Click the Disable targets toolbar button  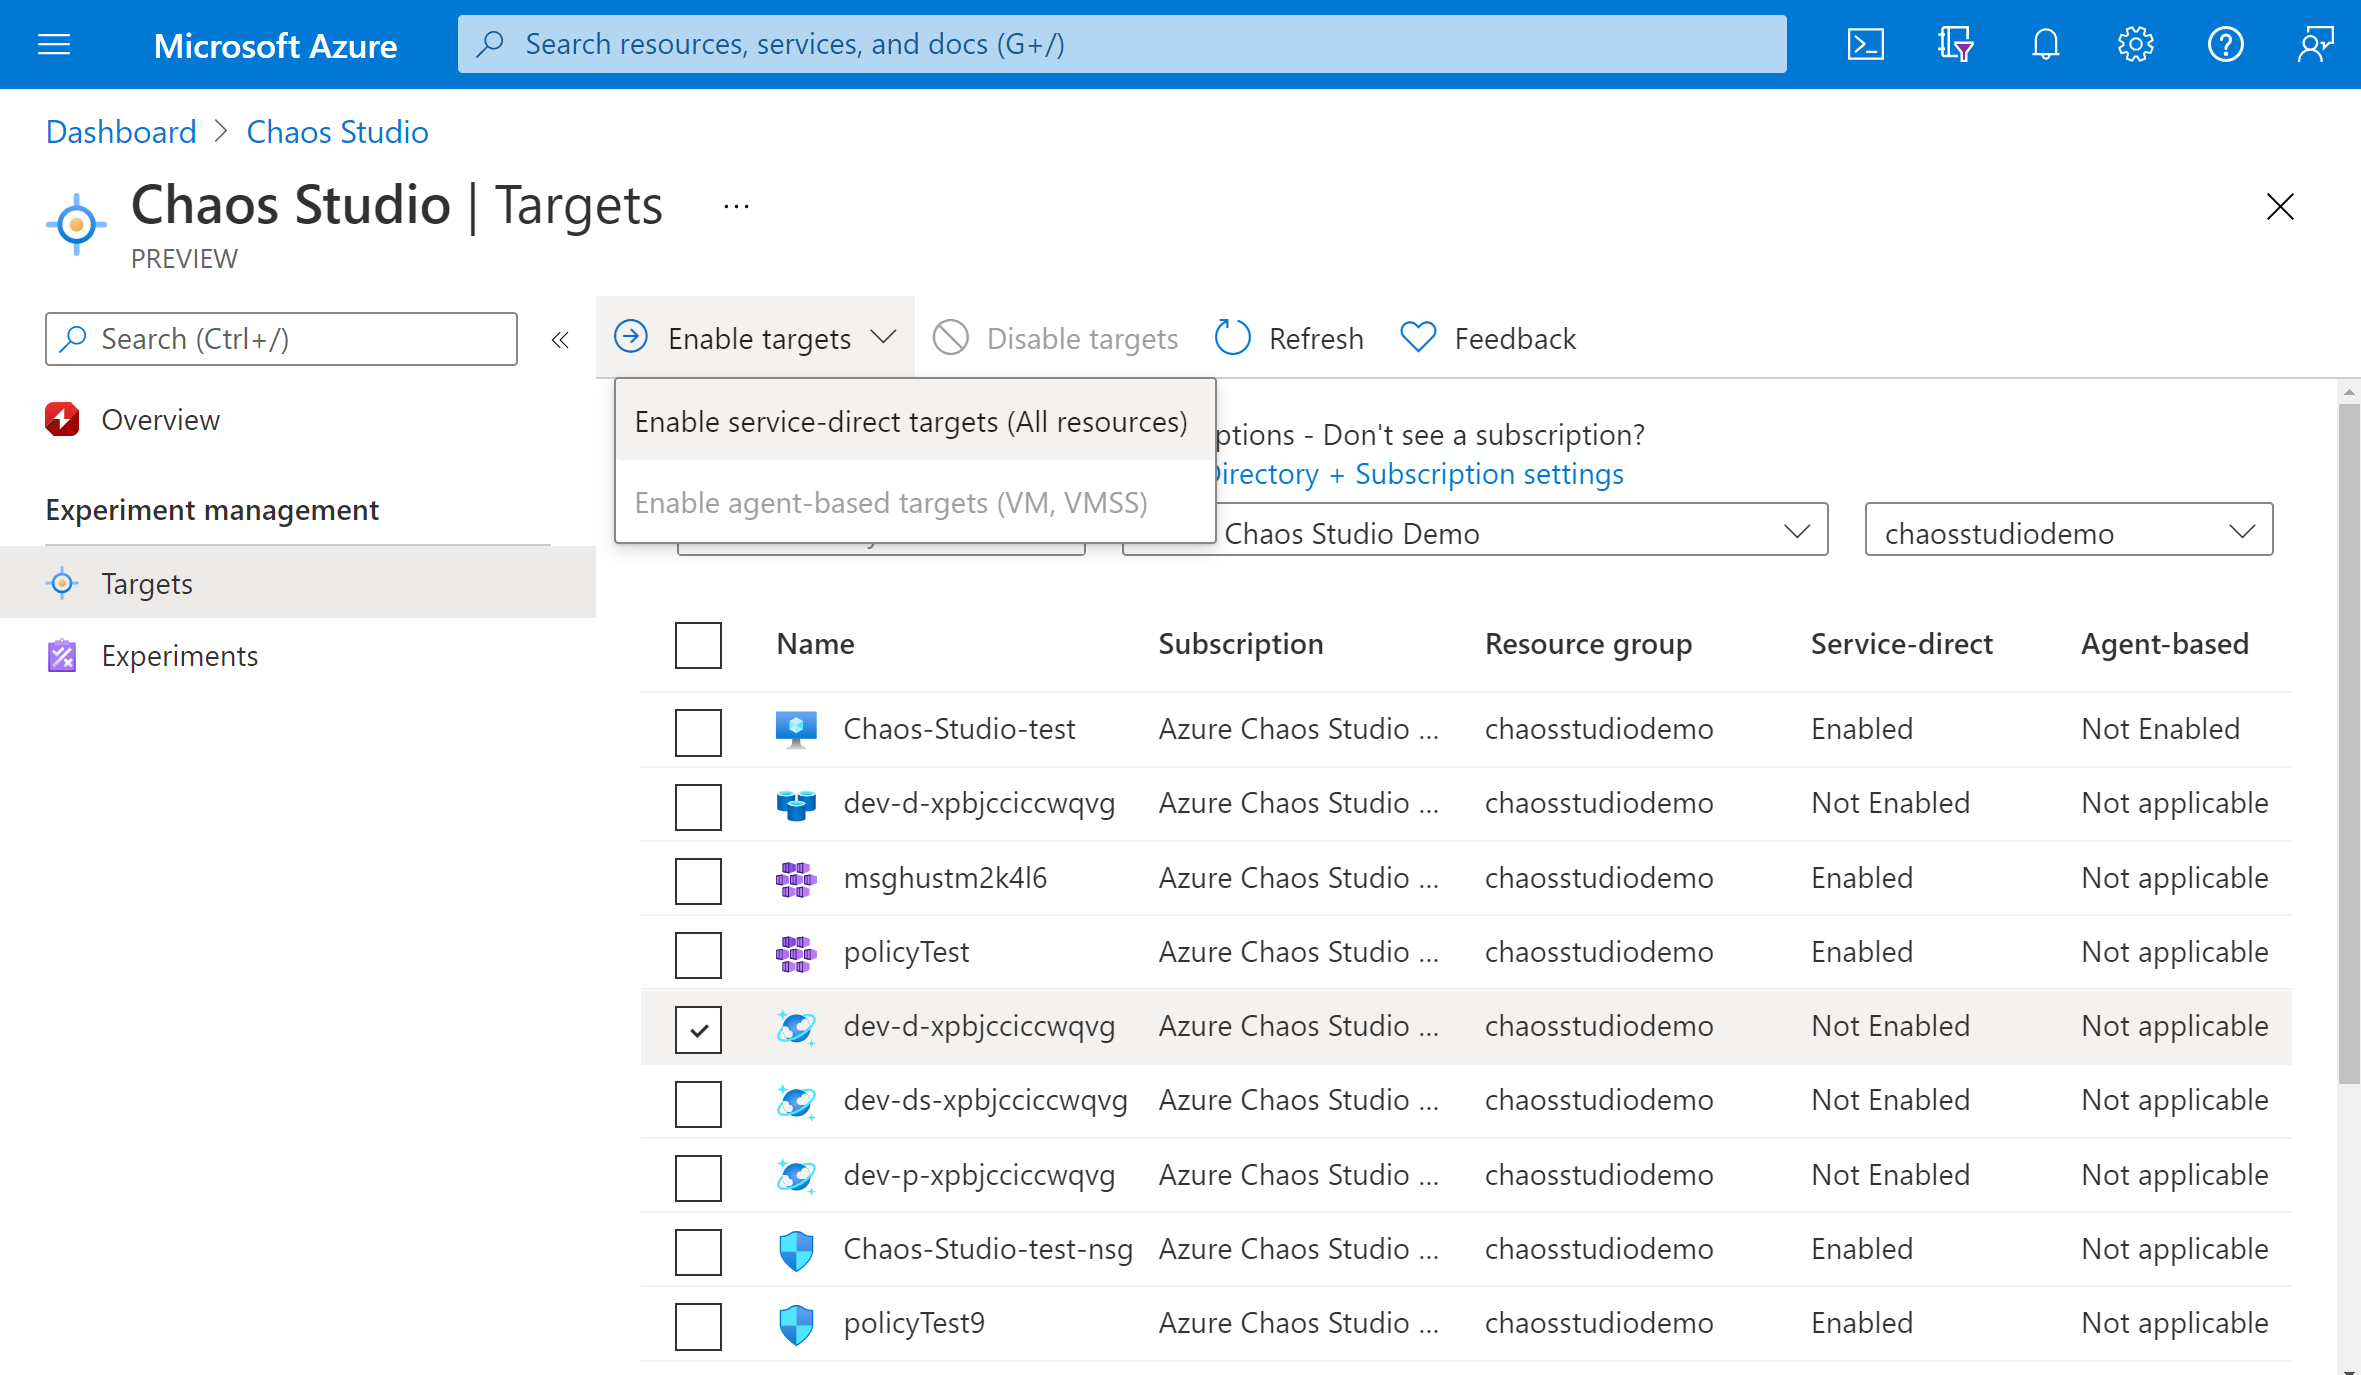coord(1055,337)
